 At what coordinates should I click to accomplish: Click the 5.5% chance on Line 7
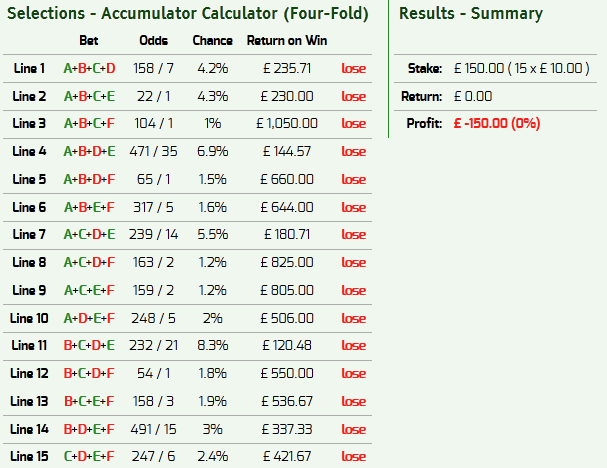point(213,235)
